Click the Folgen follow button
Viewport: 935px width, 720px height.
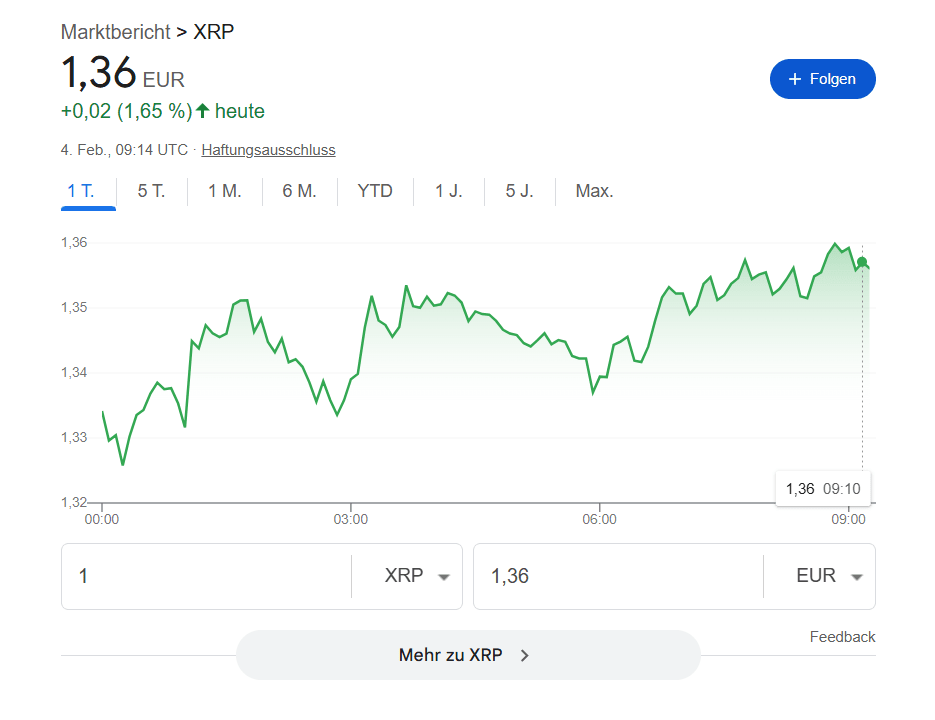pos(822,79)
